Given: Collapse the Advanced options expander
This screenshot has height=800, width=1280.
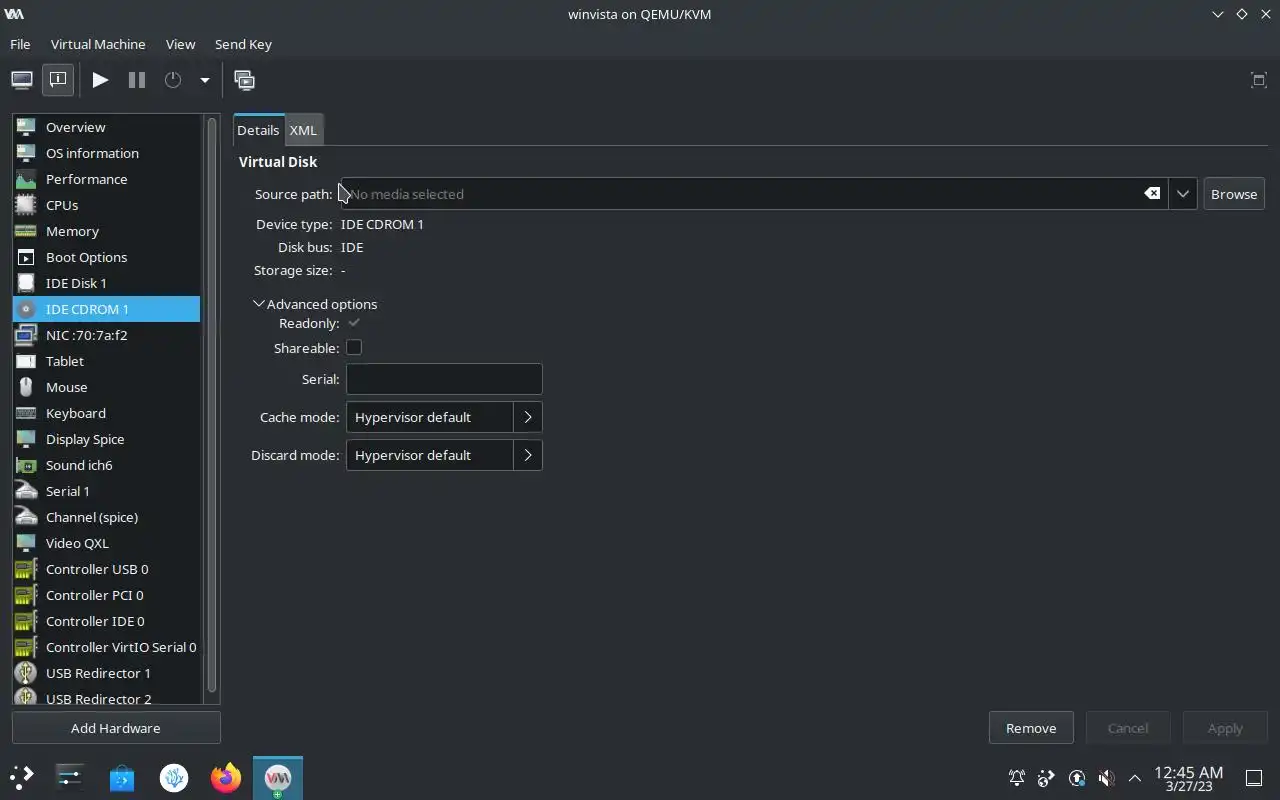Looking at the screenshot, I should pos(315,304).
